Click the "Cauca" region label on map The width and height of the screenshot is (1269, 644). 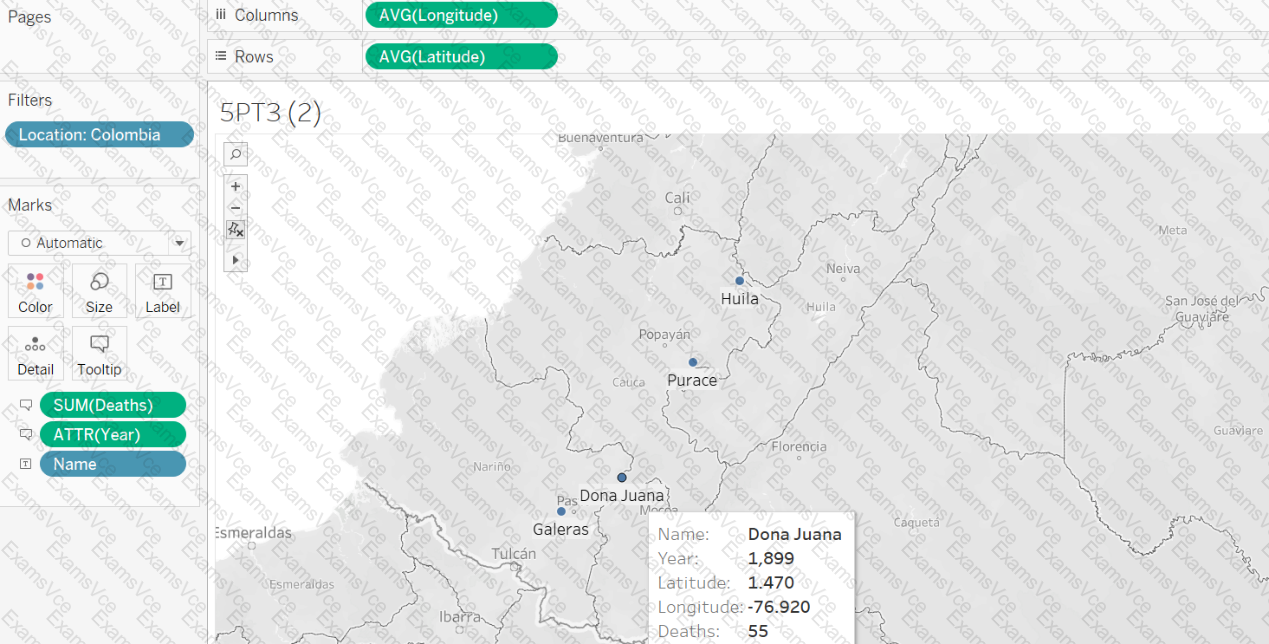click(628, 382)
